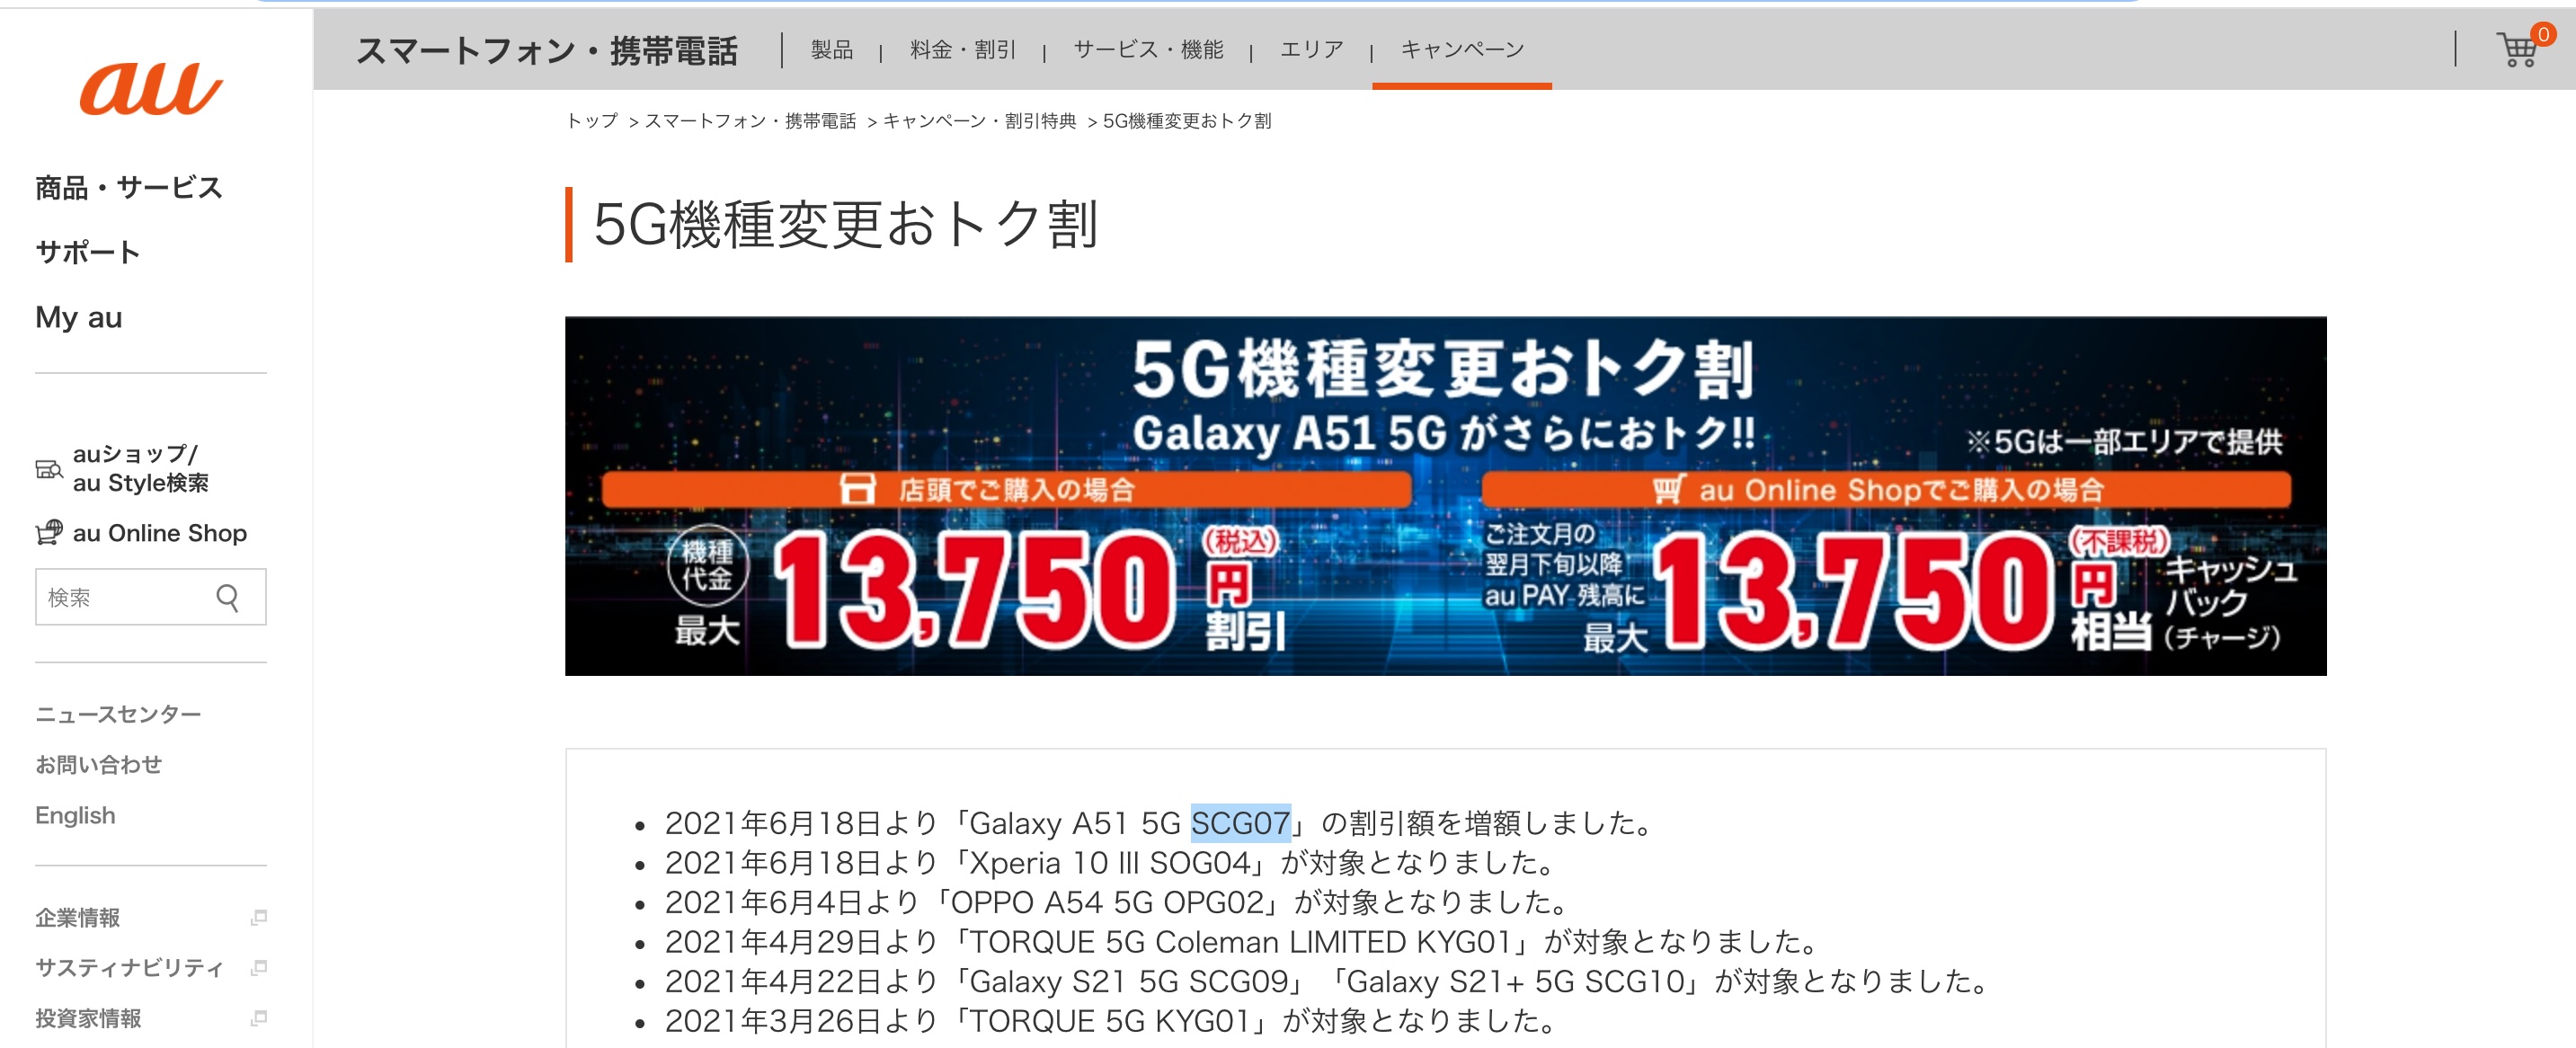Click the au shop search icon
Screen dimensions: 2576x1048
click(x=48, y=469)
